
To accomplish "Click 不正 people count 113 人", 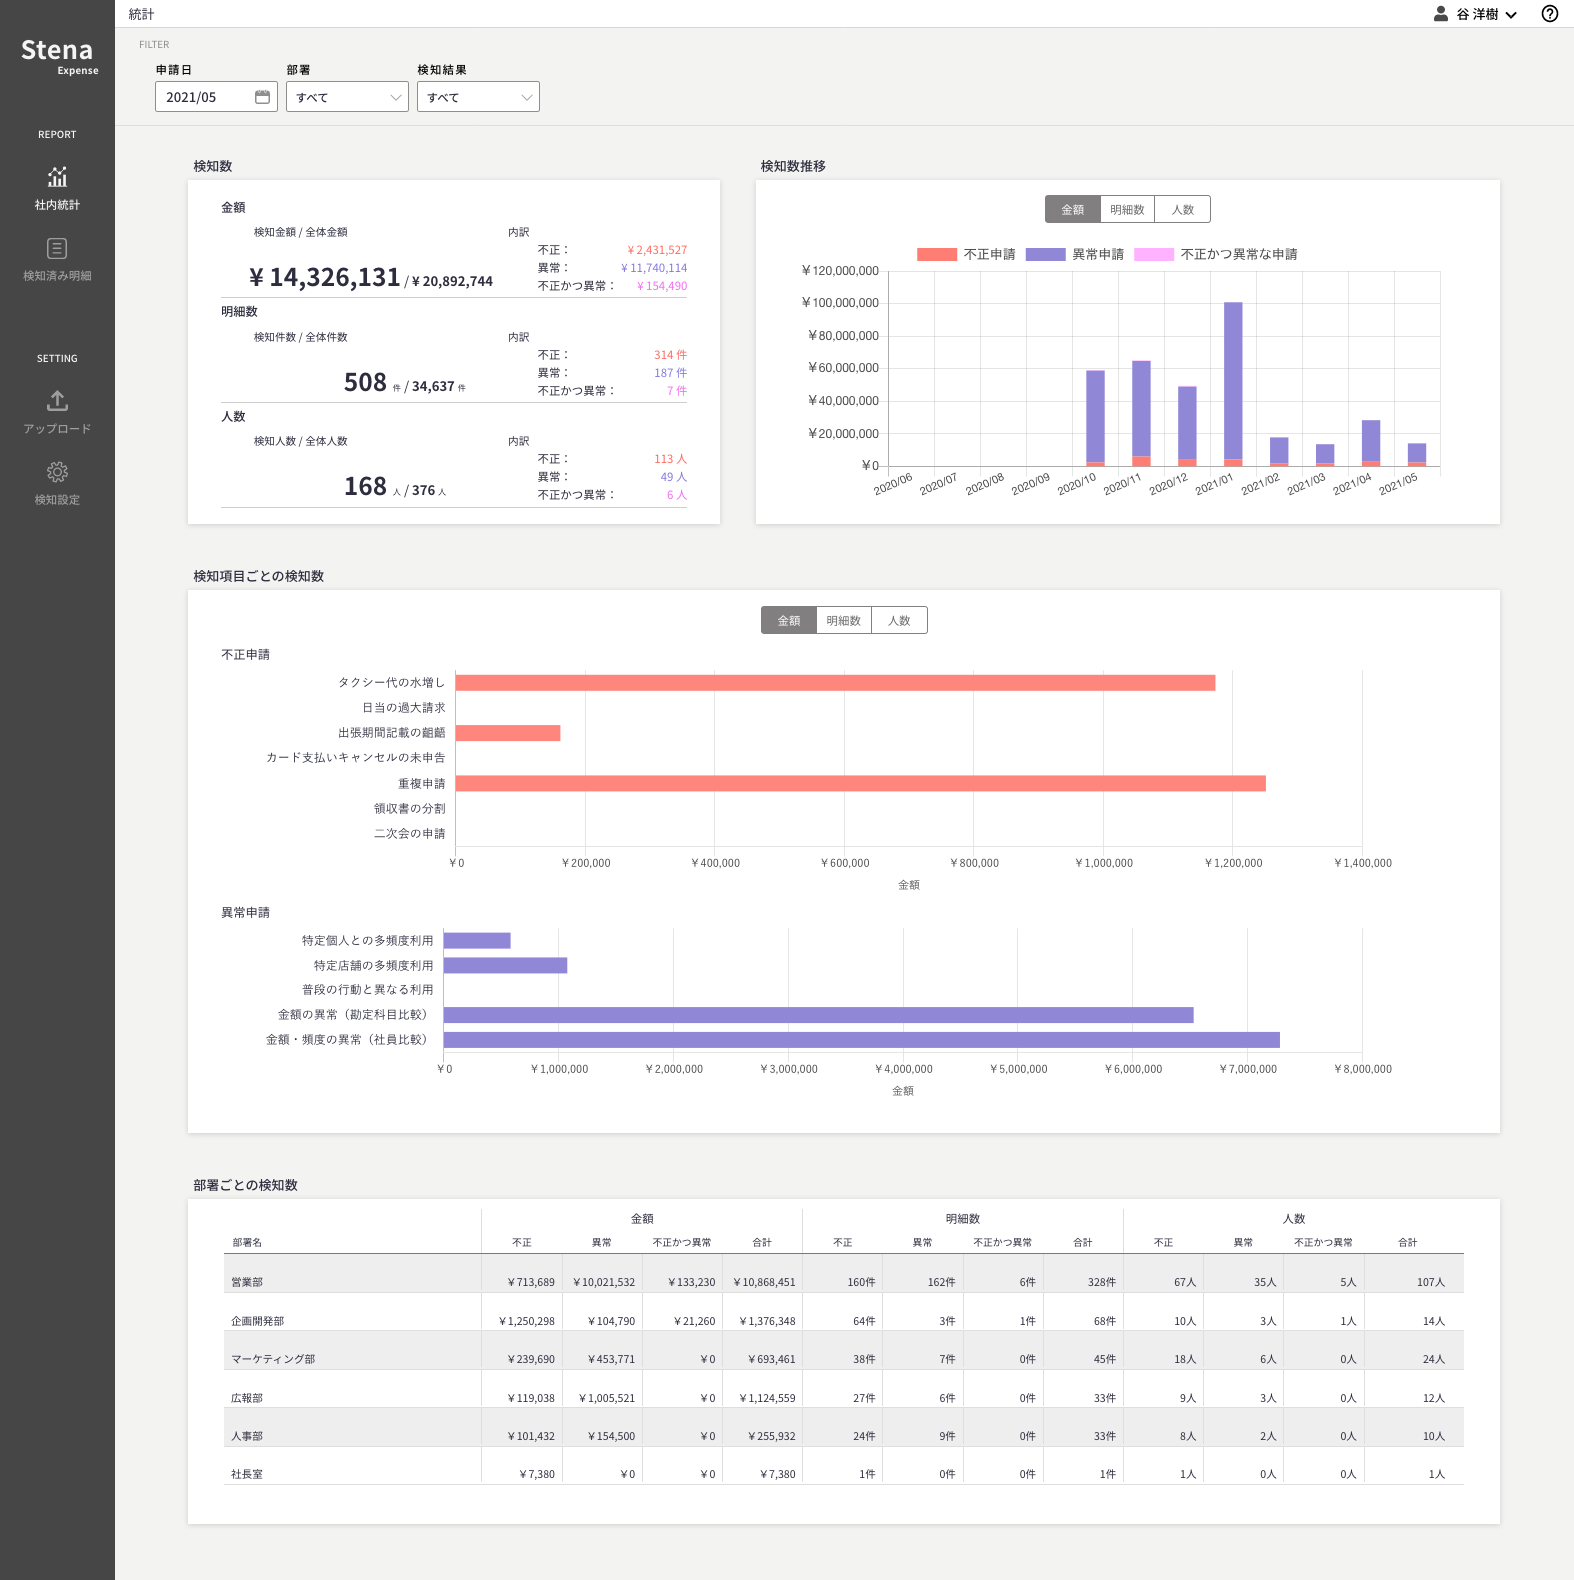I will (670, 459).
